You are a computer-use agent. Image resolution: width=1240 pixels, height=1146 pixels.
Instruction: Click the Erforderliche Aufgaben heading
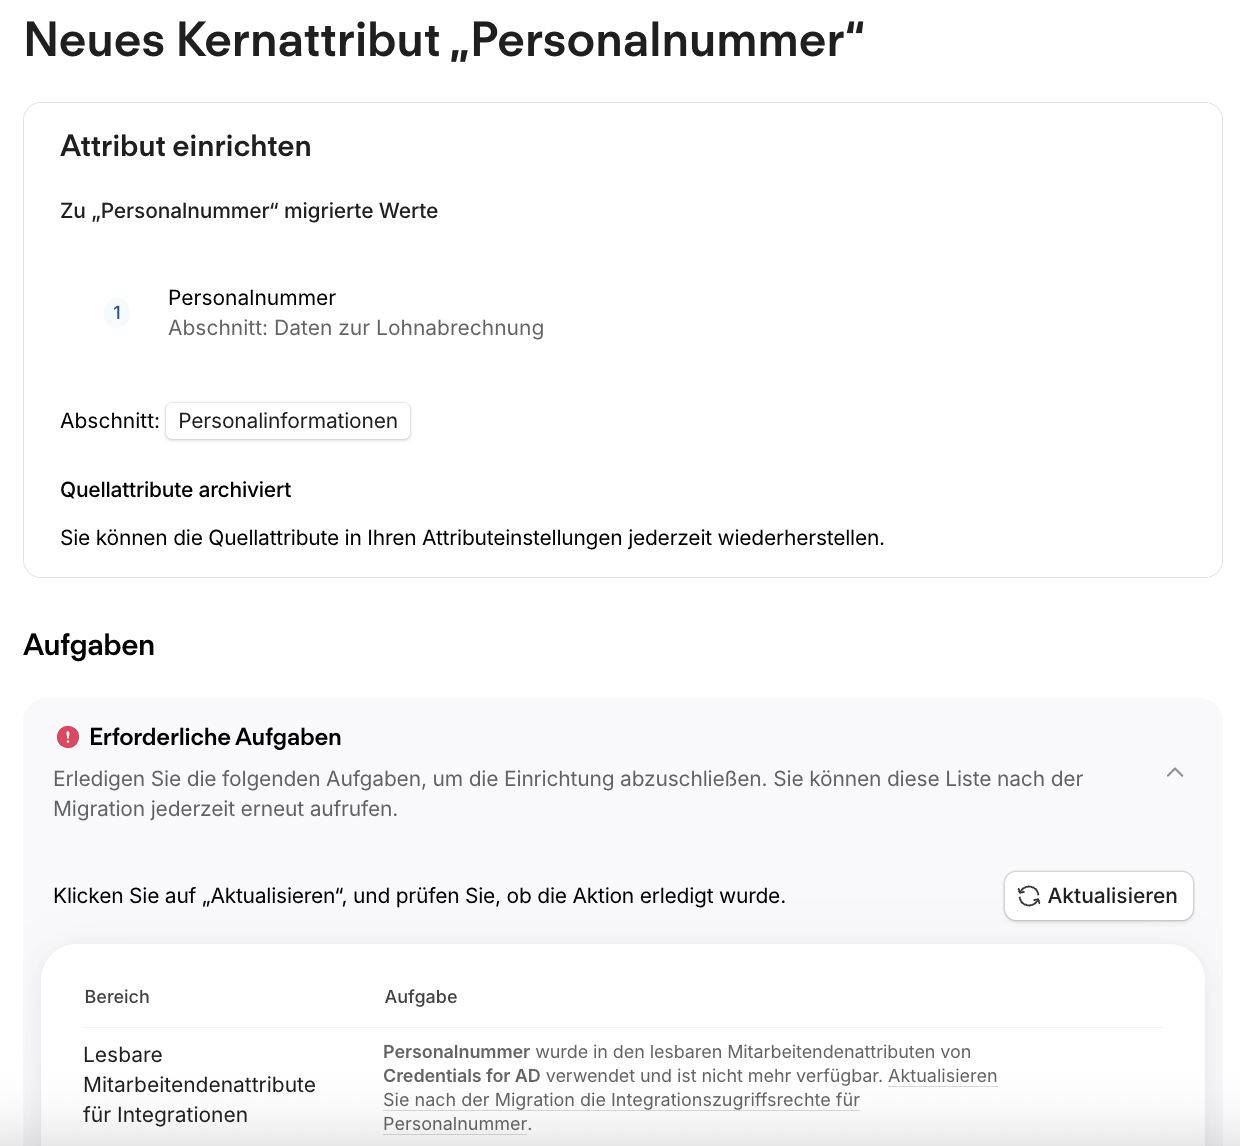(x=215, y=737)
